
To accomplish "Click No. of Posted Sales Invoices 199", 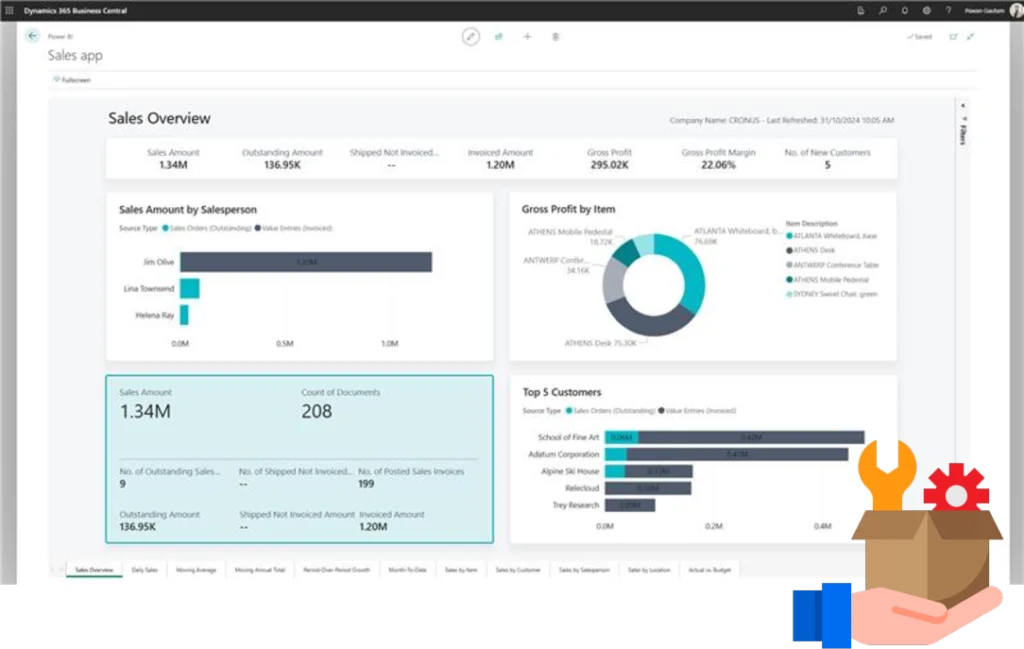I will [x=366, y=484].
